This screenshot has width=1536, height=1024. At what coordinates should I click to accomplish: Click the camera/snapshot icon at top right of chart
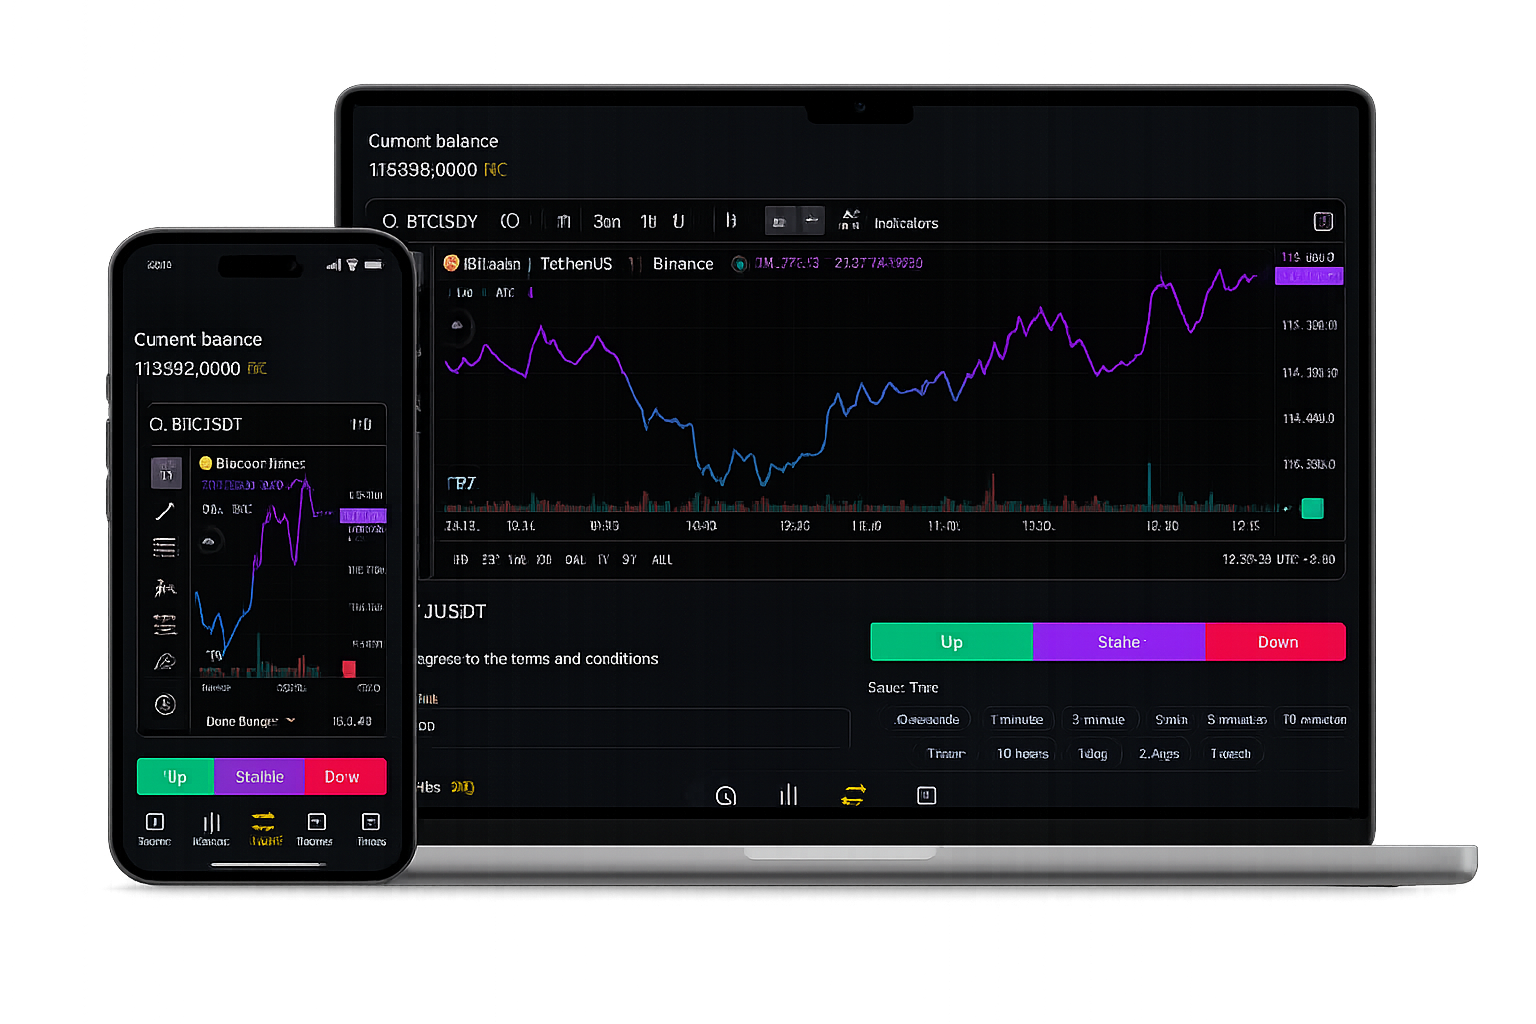click(x=1323, y=221)
